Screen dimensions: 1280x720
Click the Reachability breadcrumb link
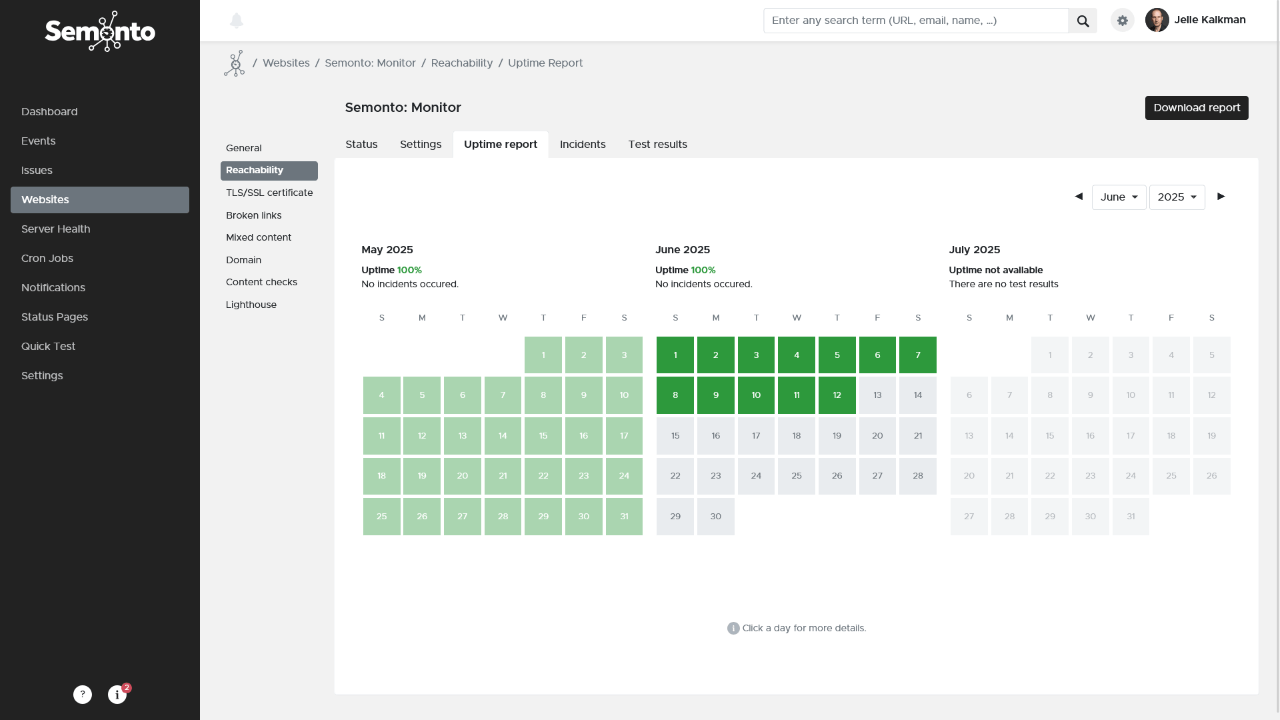pos(462,63)
